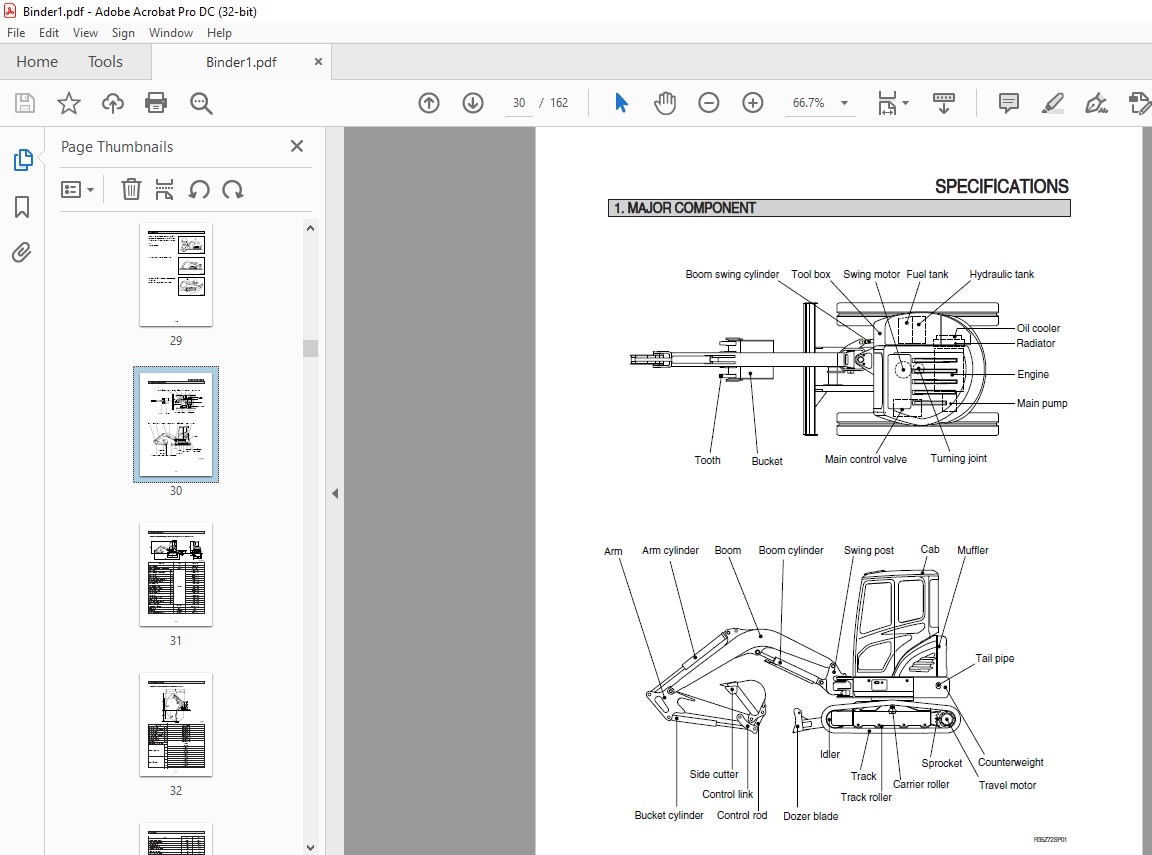Close the Binder1.pdf tab
The width and height of the screenshot is (1152, 855).
[x=318, y=62]
